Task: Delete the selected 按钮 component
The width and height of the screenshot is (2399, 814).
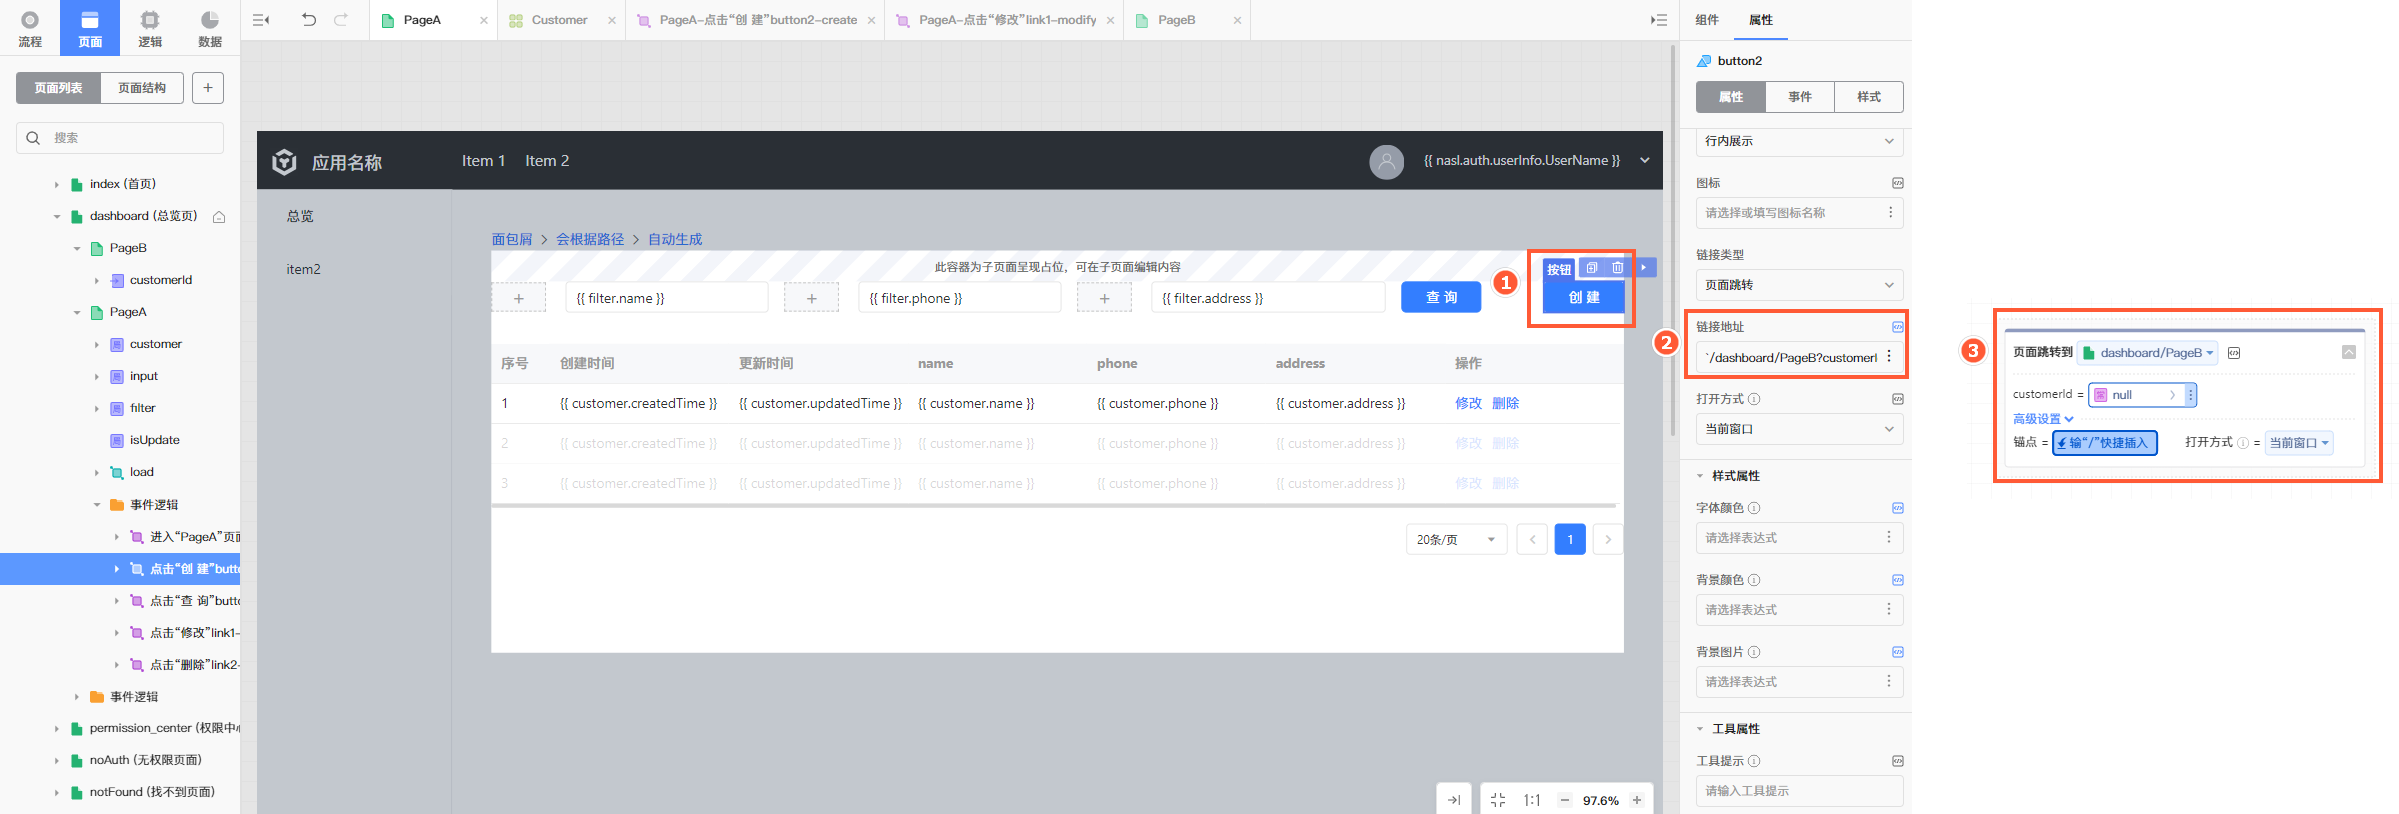Action: [x=1617, y=268]
